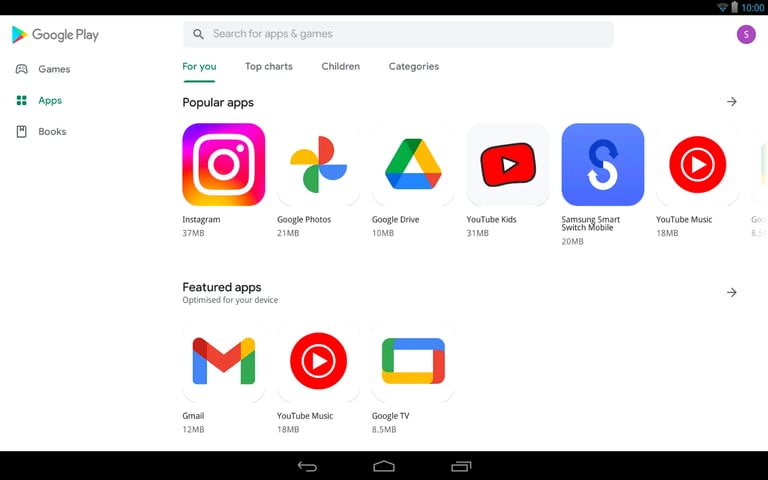Expand Popular apps with the arrow
This screenshot has width=768, height=480.
point(732,102)
